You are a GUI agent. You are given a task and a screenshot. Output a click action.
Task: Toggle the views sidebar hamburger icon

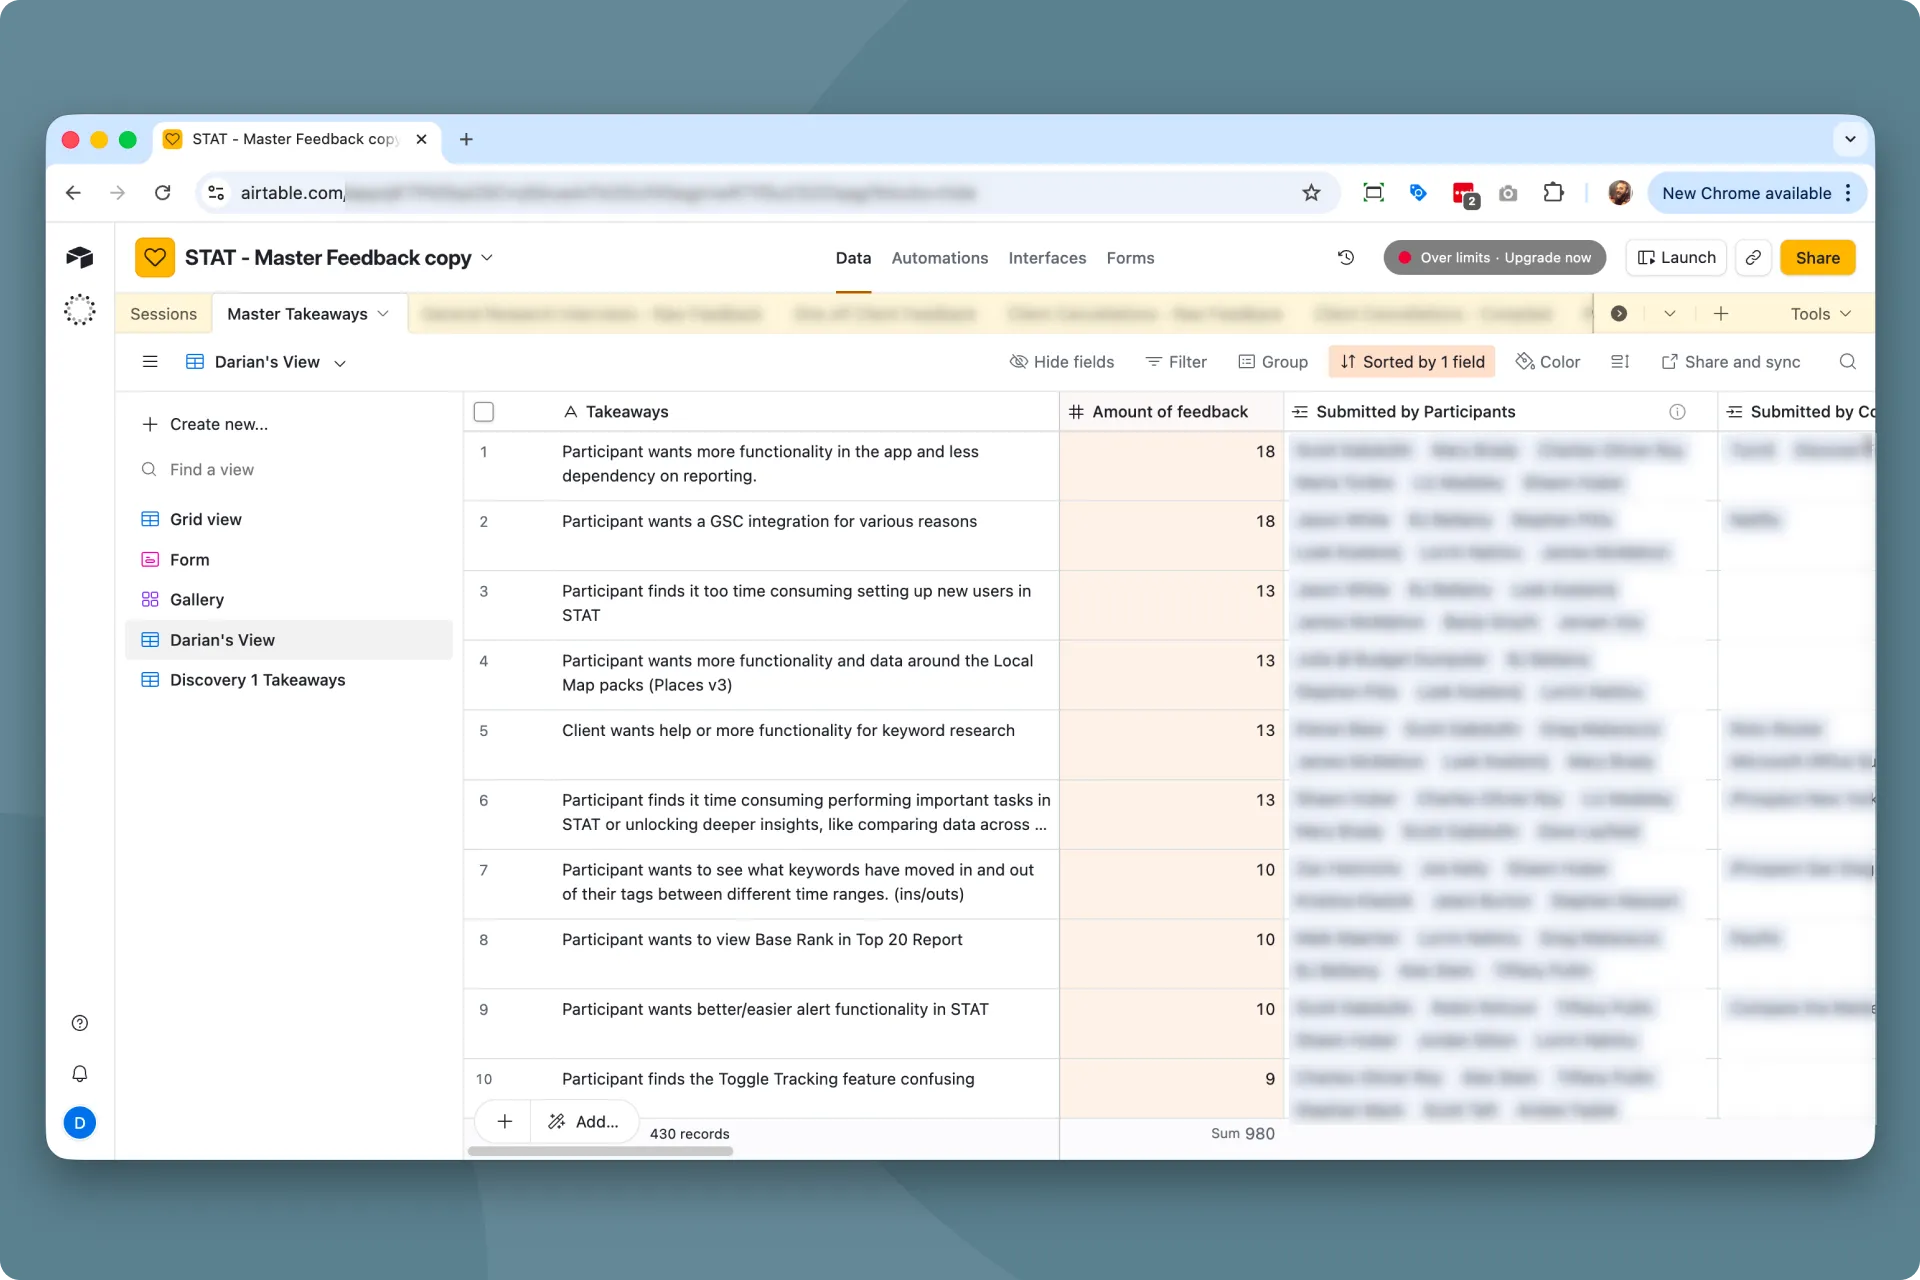click(150, 362)
